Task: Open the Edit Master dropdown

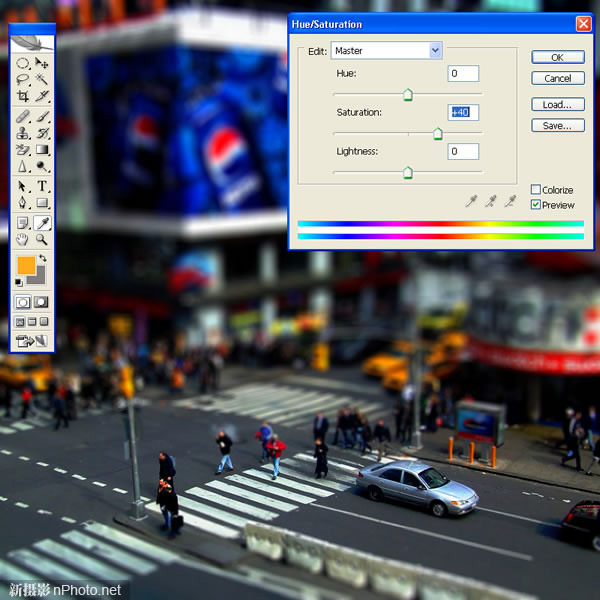Action: (435, 50)
